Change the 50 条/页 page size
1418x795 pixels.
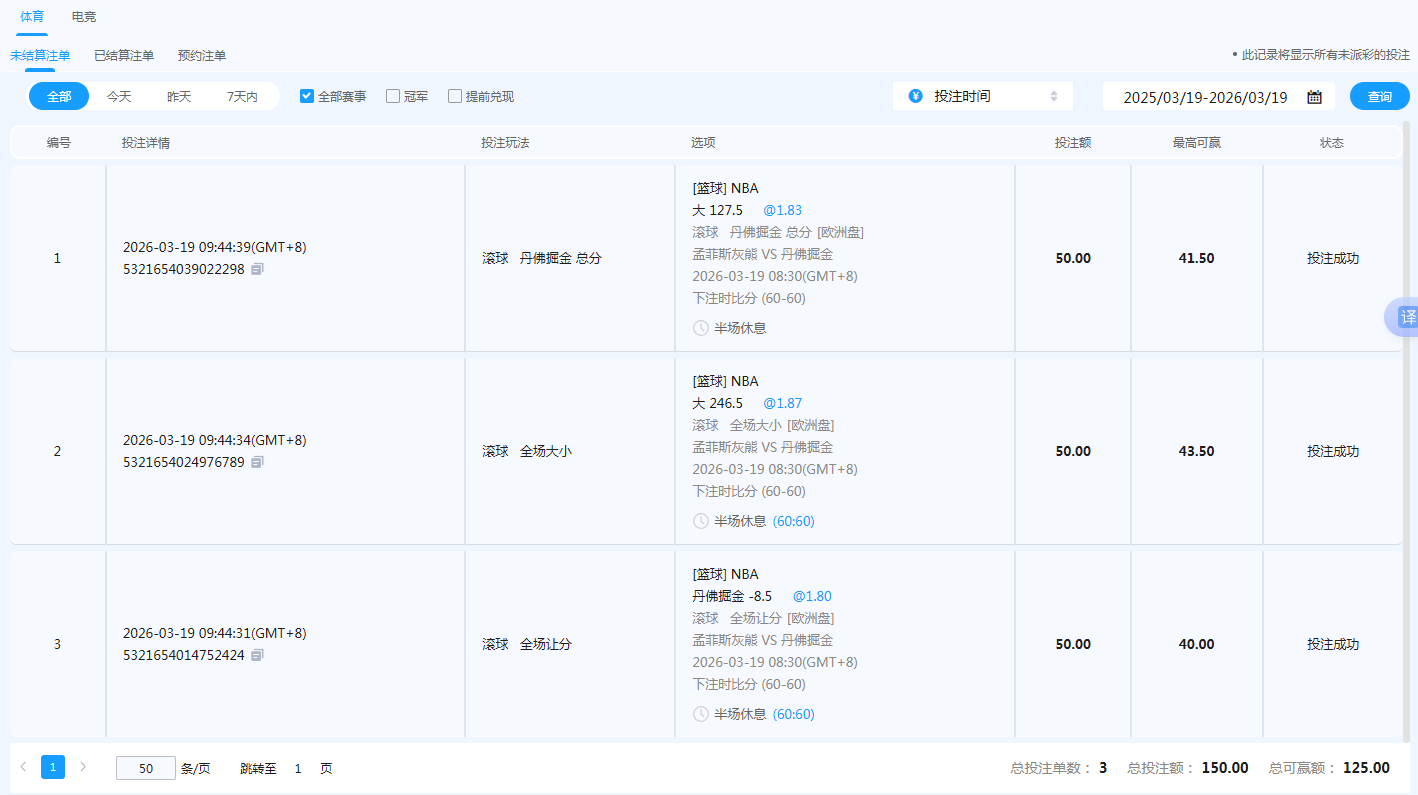(145, 767)
